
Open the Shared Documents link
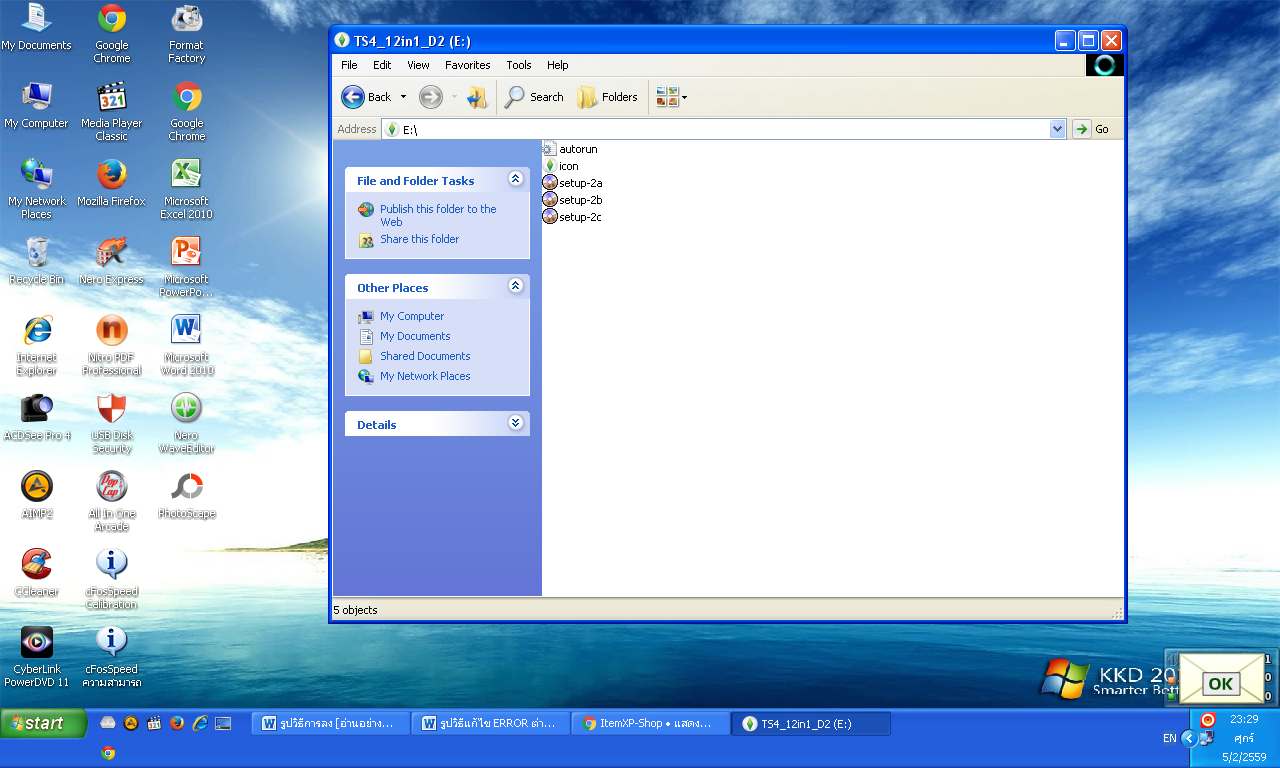click(x=424, y=356)
